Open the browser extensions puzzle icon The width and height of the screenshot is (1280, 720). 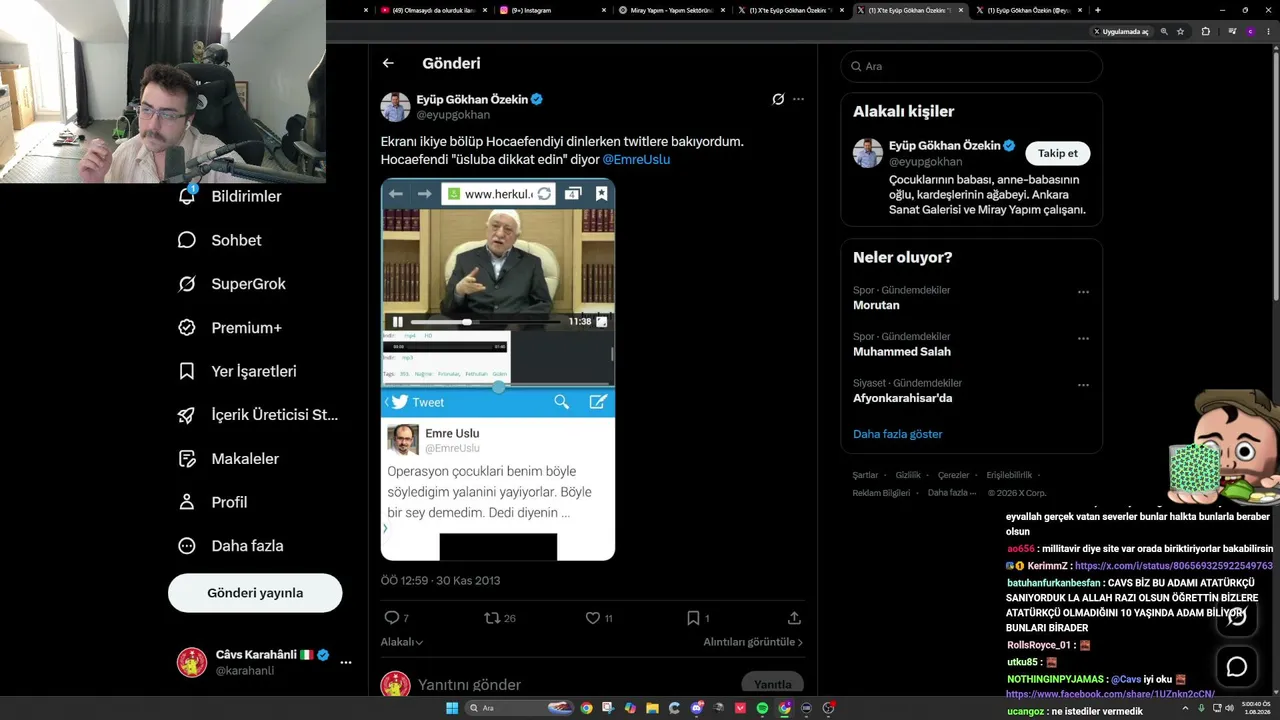pyautogui.click(x=1206, y=32)
